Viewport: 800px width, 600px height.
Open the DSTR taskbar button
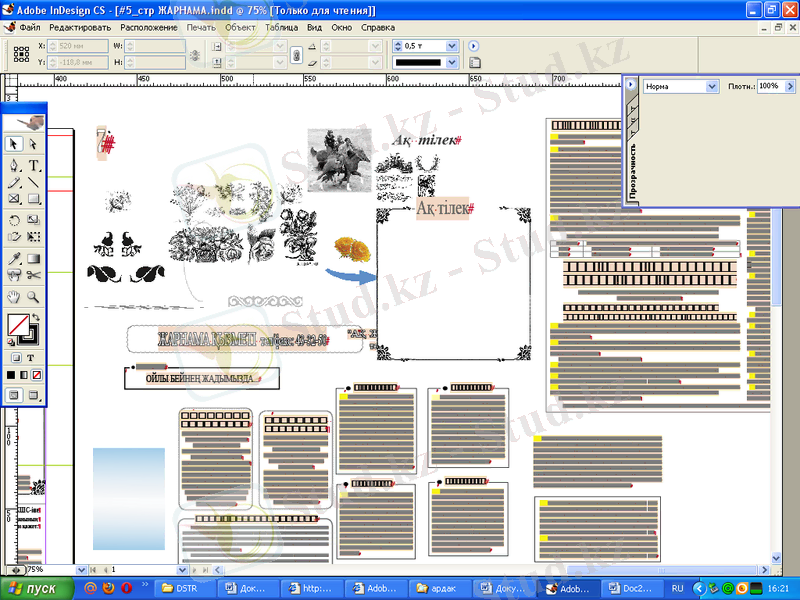click(x=181, y=588)
